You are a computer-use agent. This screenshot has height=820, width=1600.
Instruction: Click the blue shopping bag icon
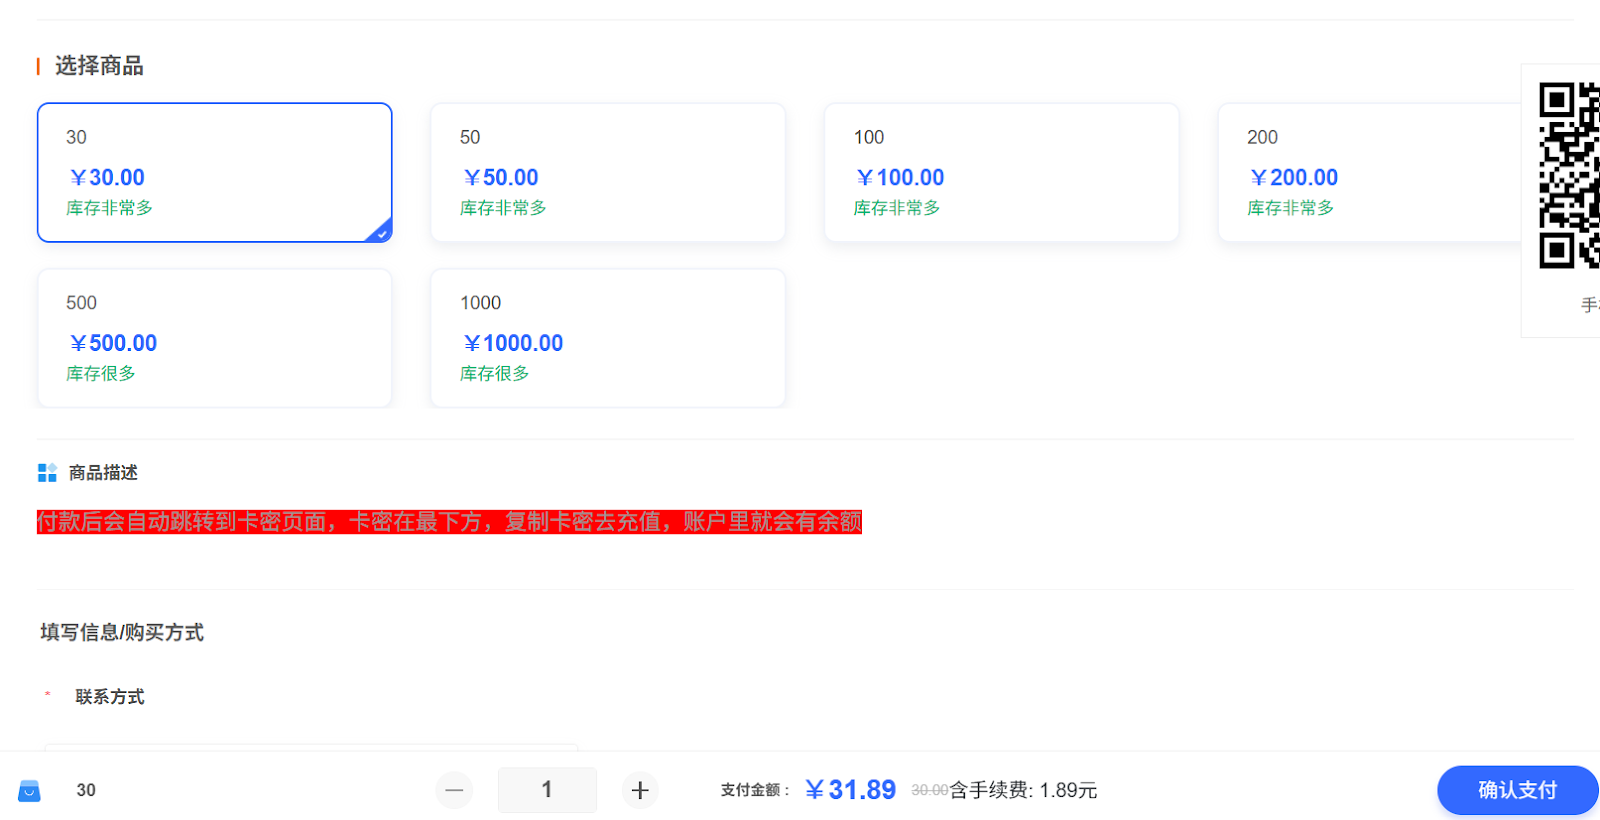pyautogui.click(x=29, y=791)
